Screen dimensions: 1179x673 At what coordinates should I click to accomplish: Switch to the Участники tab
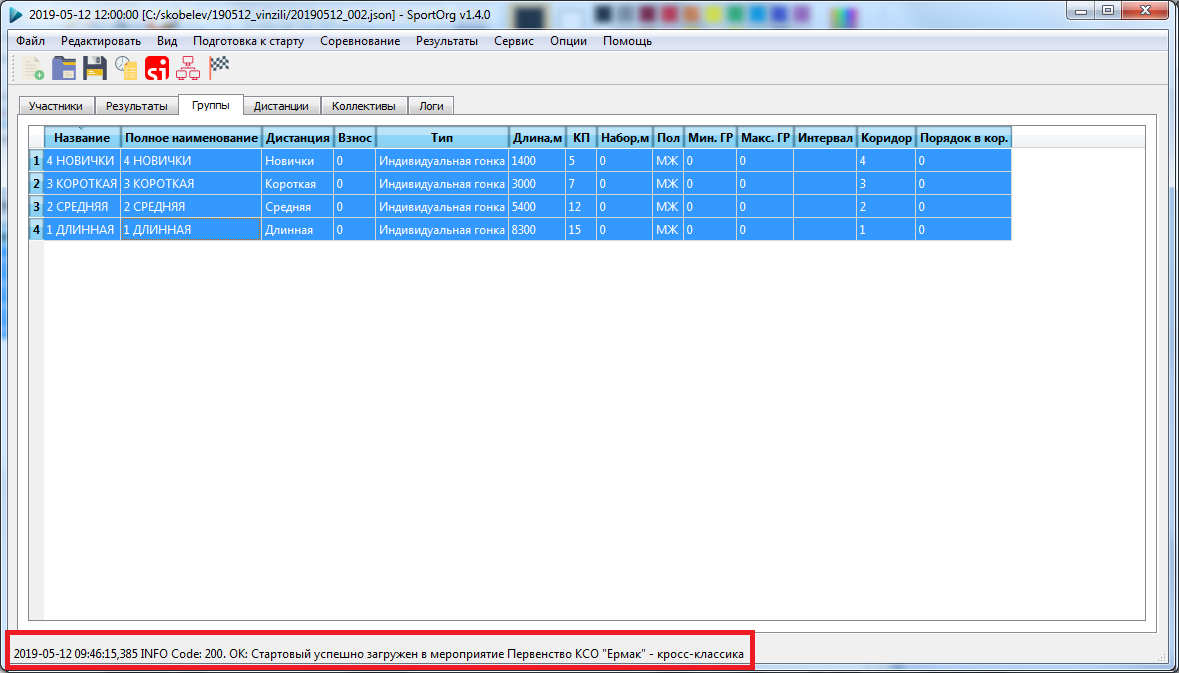point(56,106)
